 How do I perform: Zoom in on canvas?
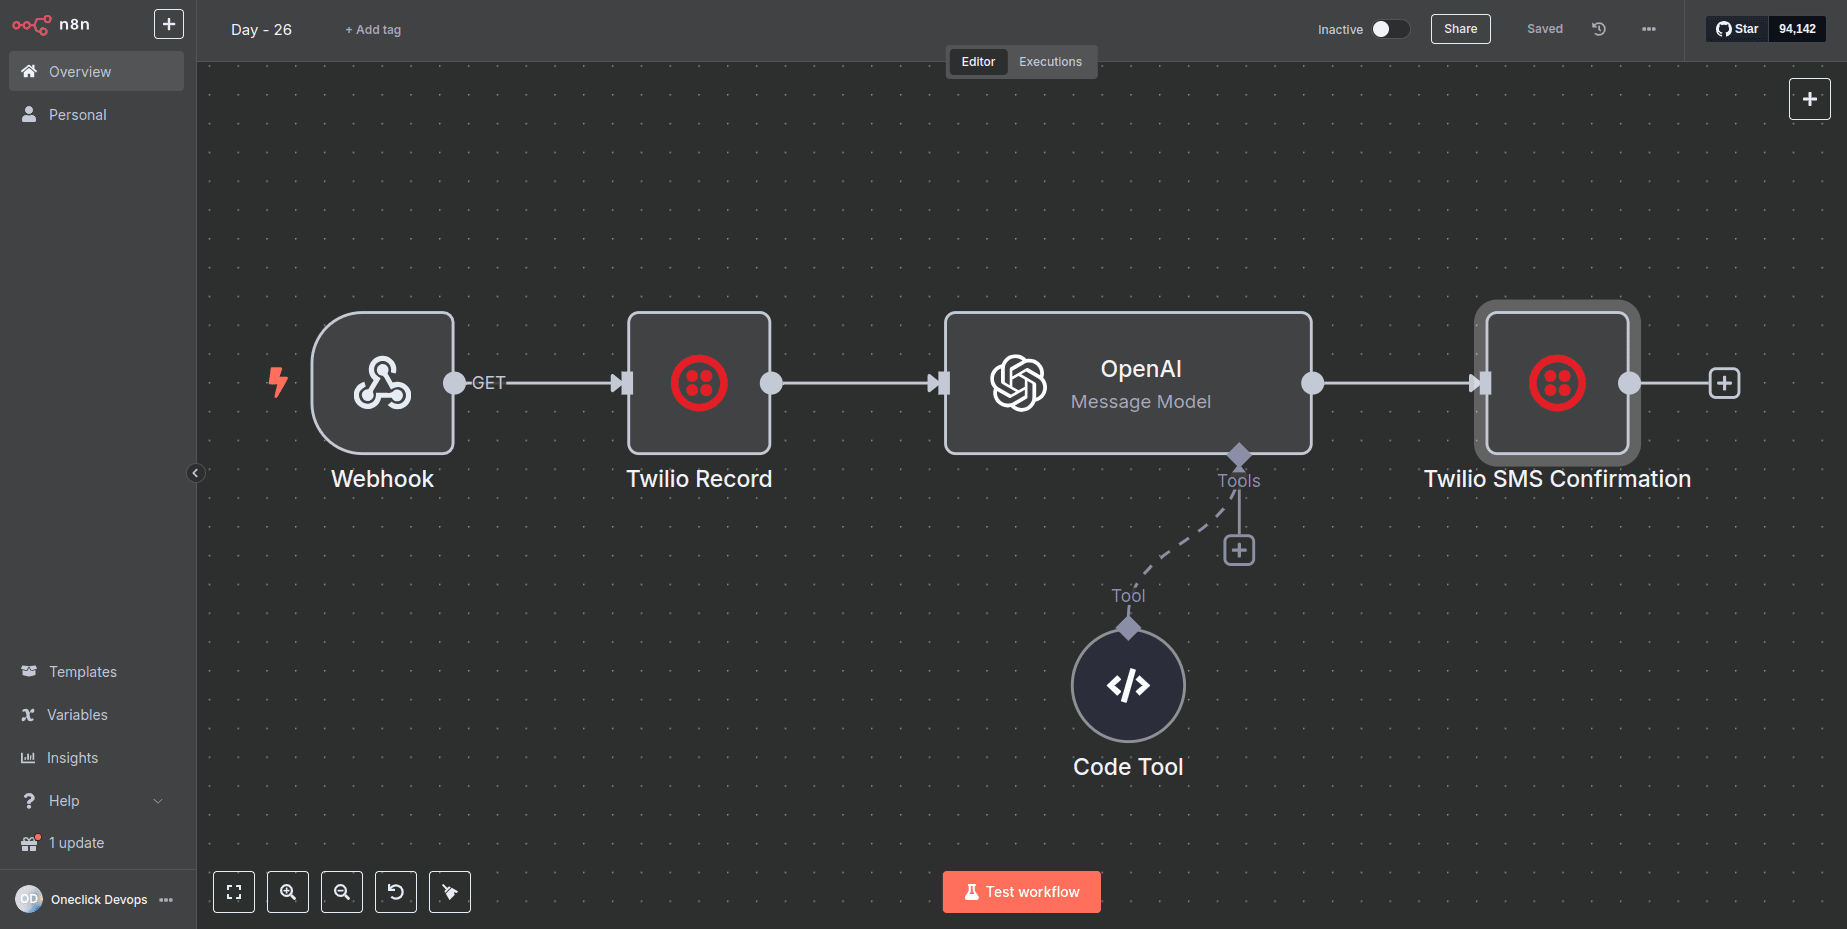[x=288, y=892]
